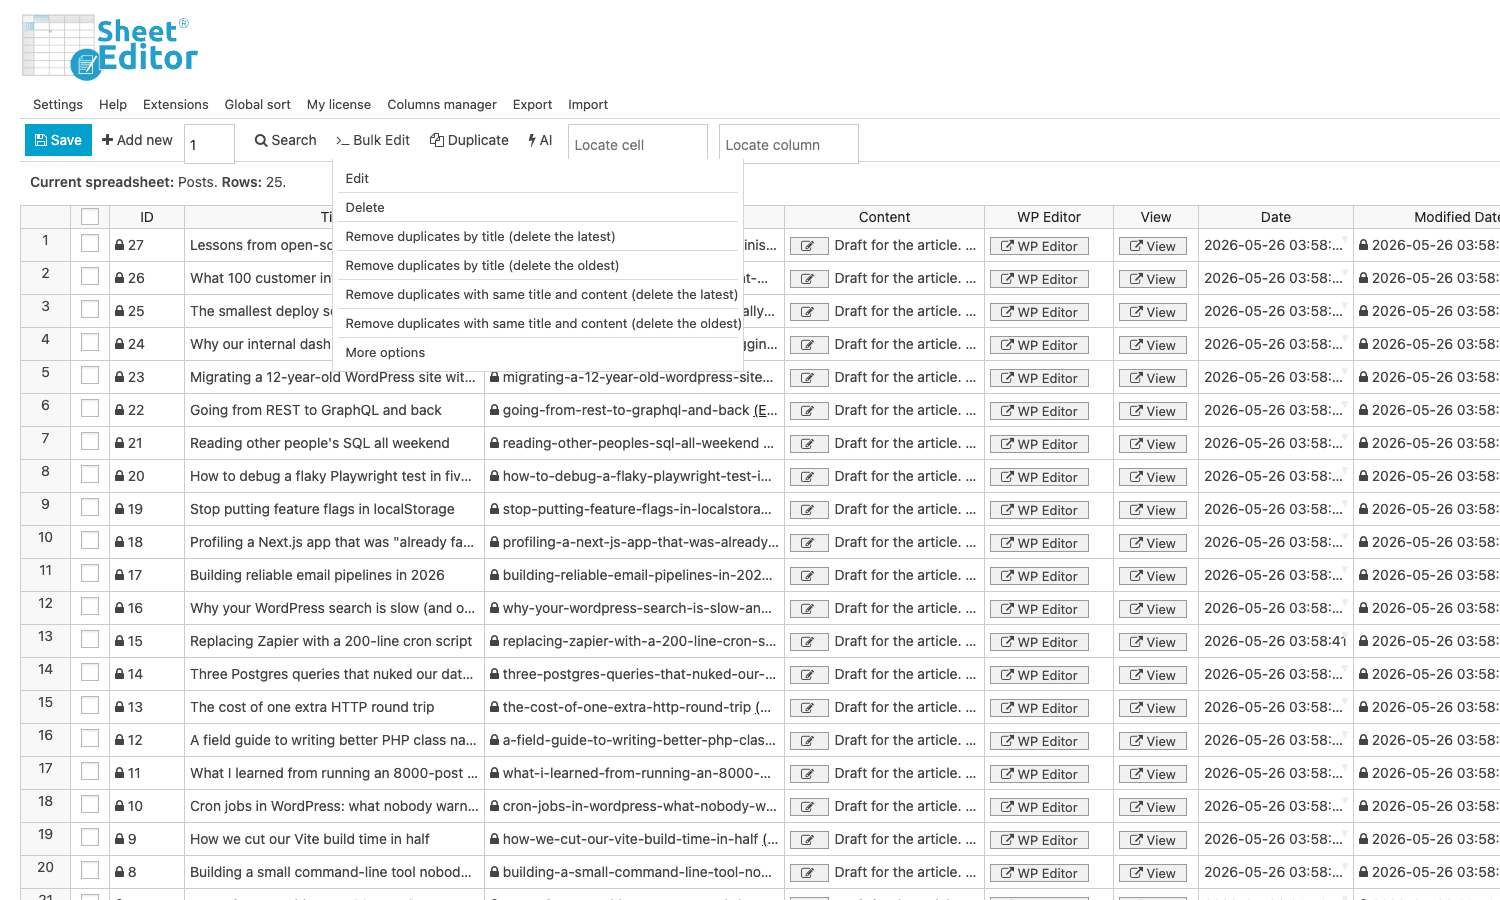Toggle the select-all rows checkbox in header
1500x900 pixels.
tap(90, 217)
